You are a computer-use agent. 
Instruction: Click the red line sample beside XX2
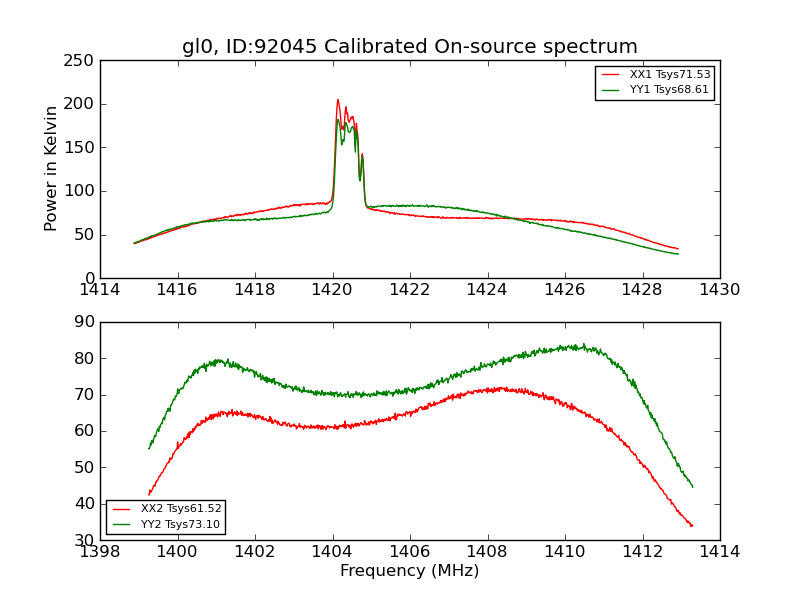[122, 509]
